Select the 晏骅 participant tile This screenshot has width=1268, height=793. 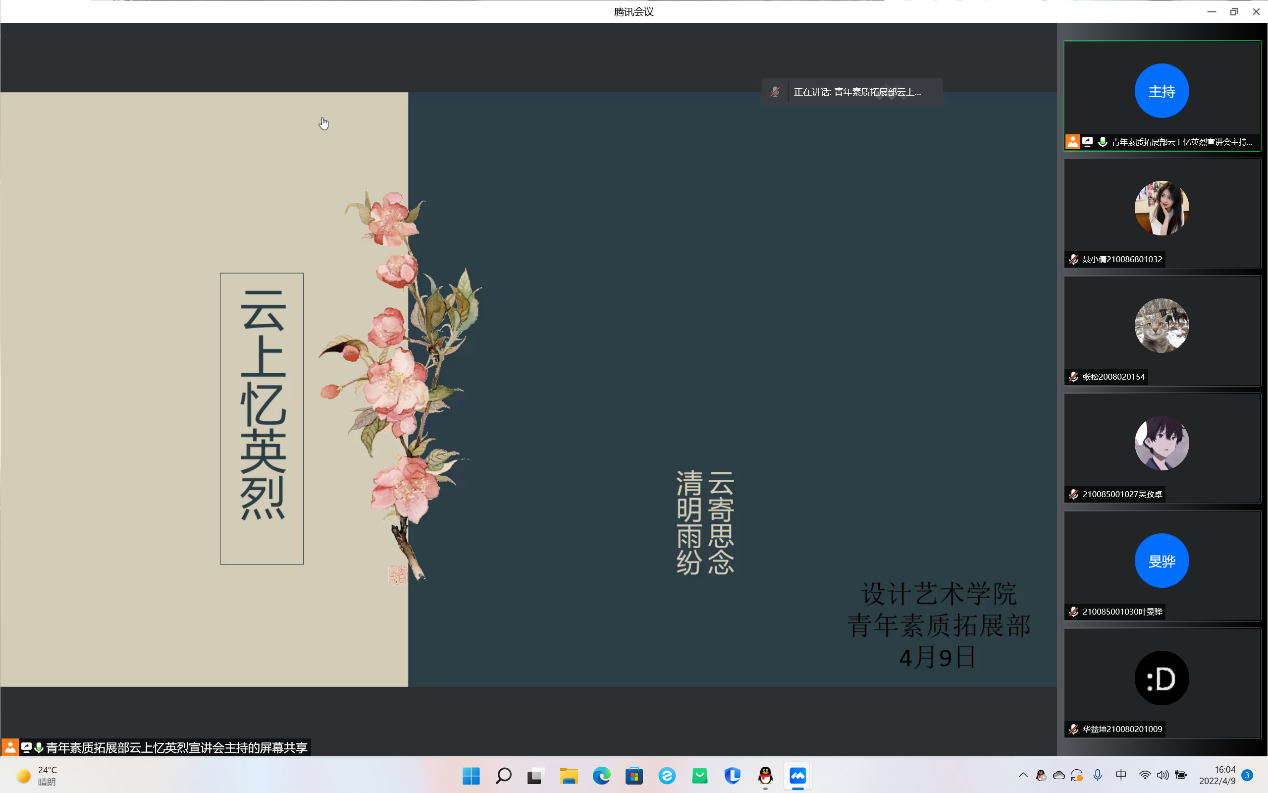[1161, 565]
